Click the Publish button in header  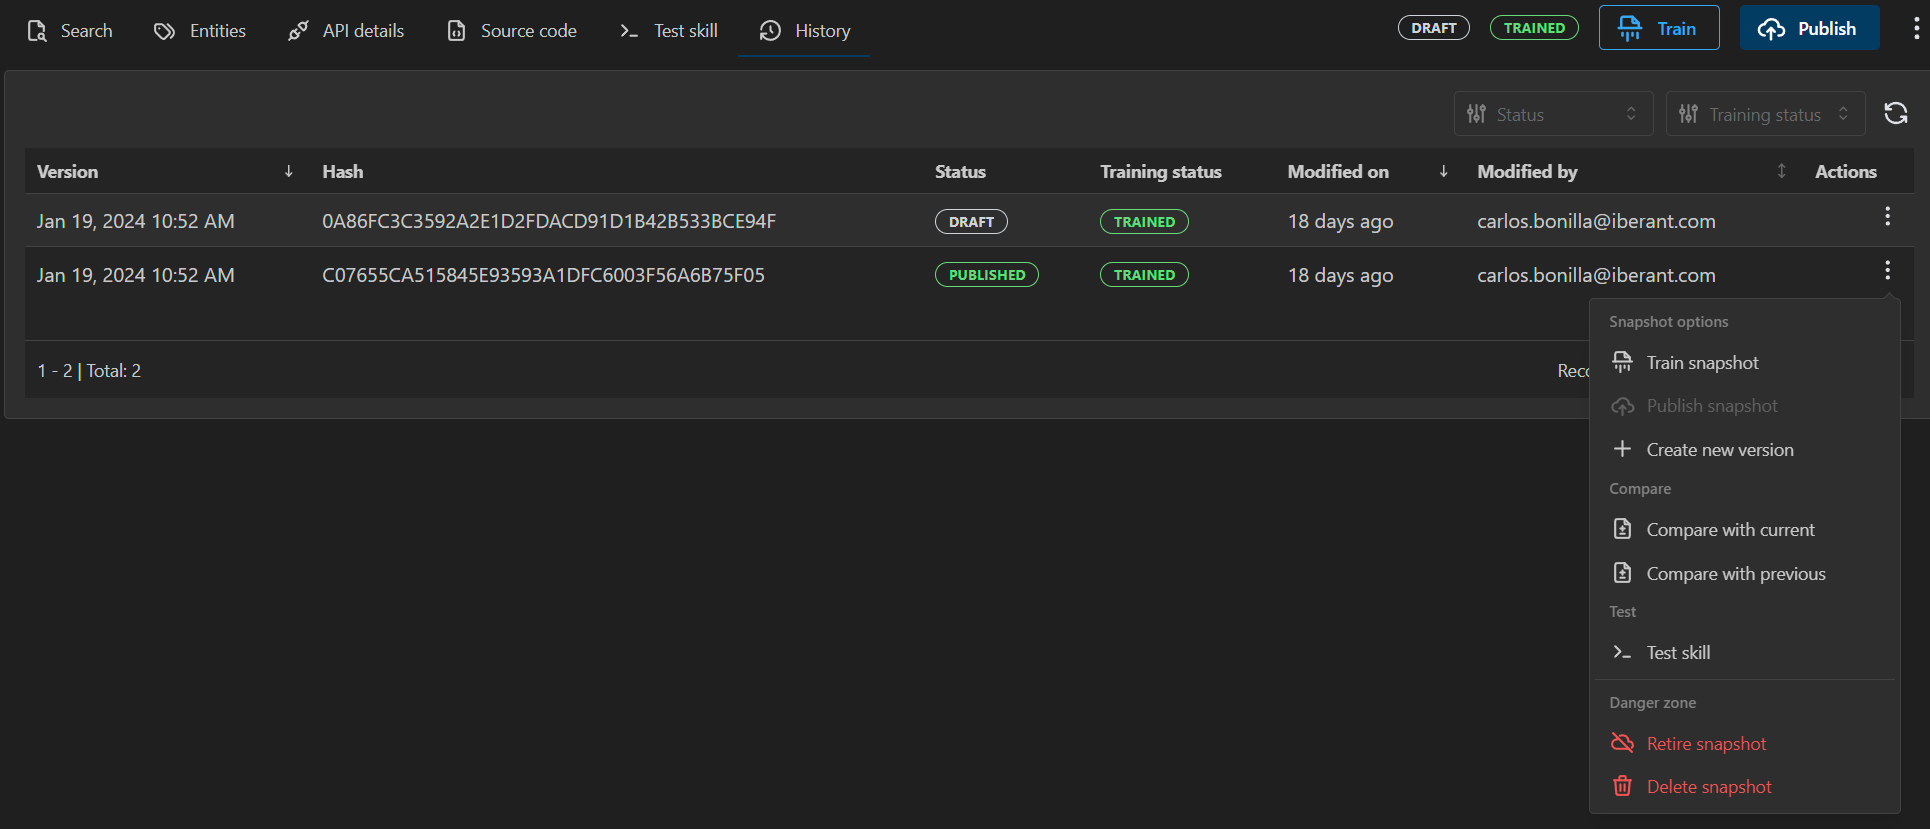coord(1809,28)
